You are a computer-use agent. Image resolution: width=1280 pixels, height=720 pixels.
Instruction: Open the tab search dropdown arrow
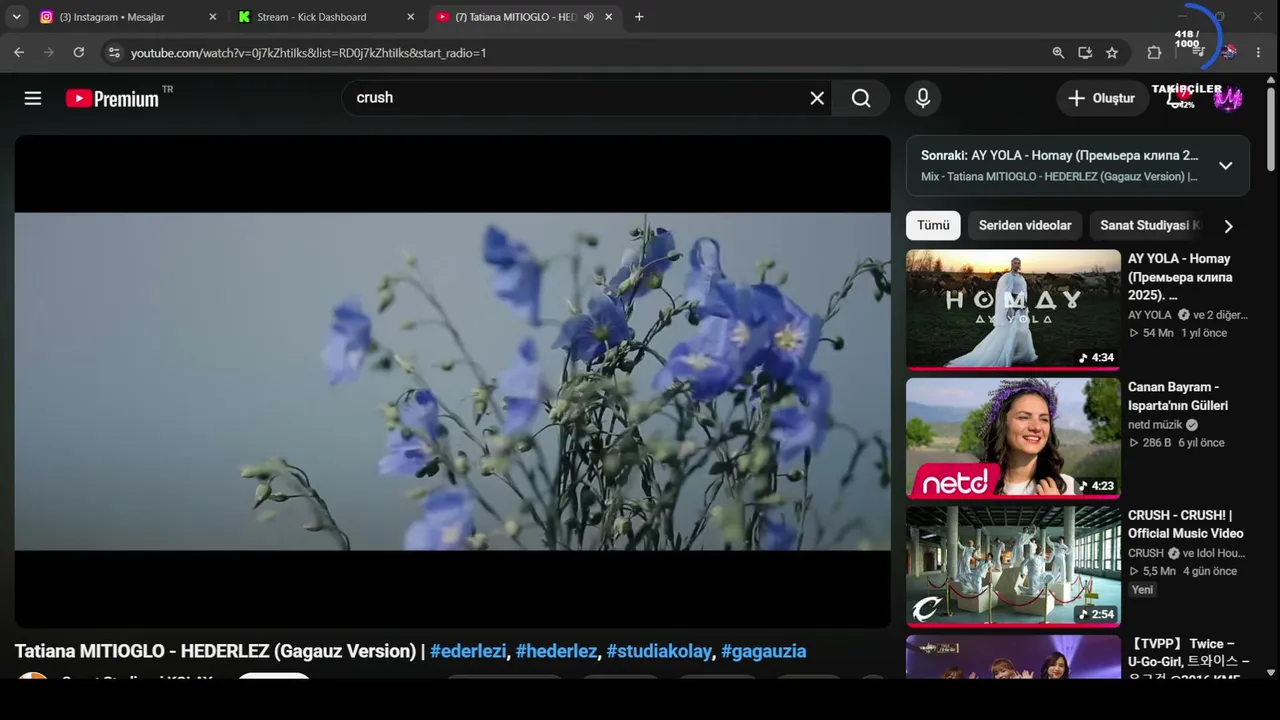(16, 17)
